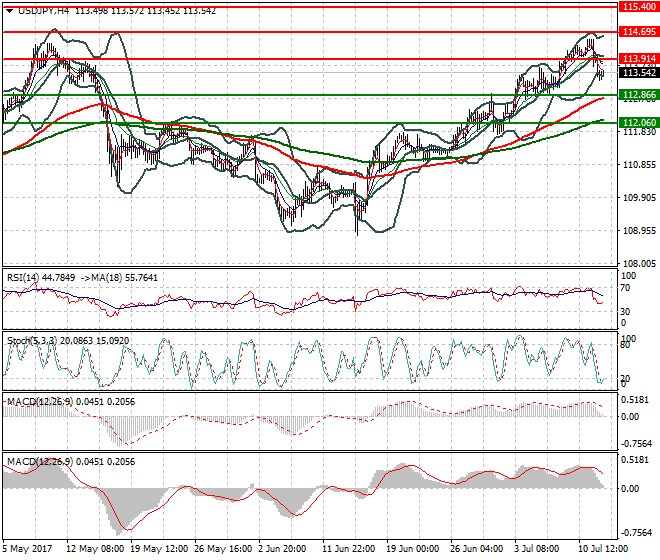This screenshot has height=560, width=660.
Task: Click the 108.955 price axis value
Action: 639,231
